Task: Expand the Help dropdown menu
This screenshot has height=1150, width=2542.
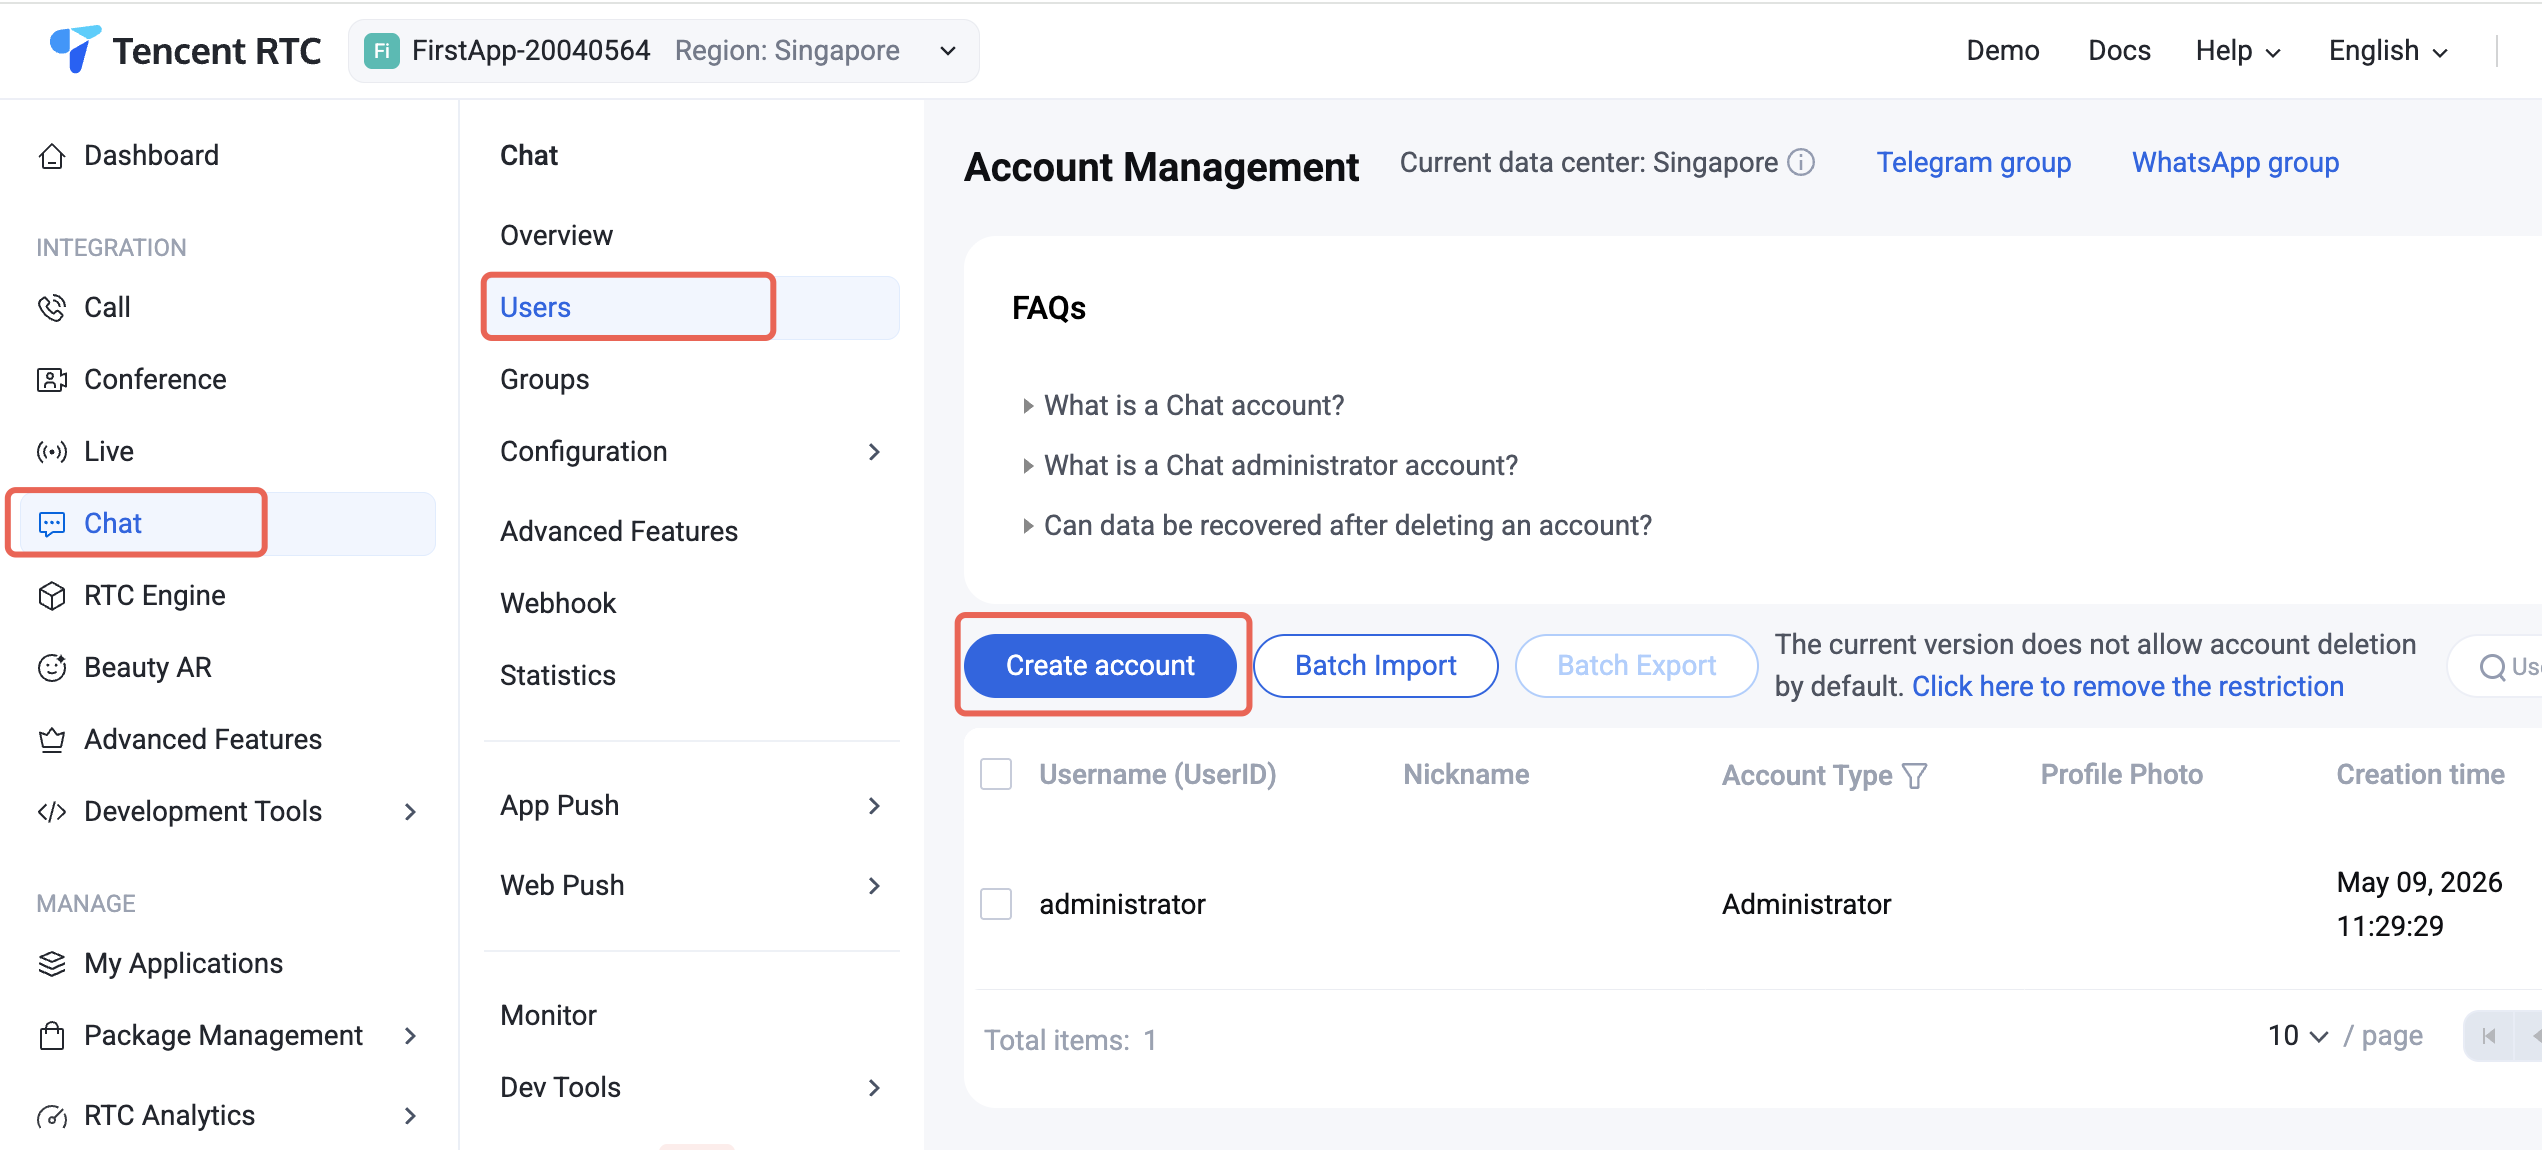Action: 2238,51
